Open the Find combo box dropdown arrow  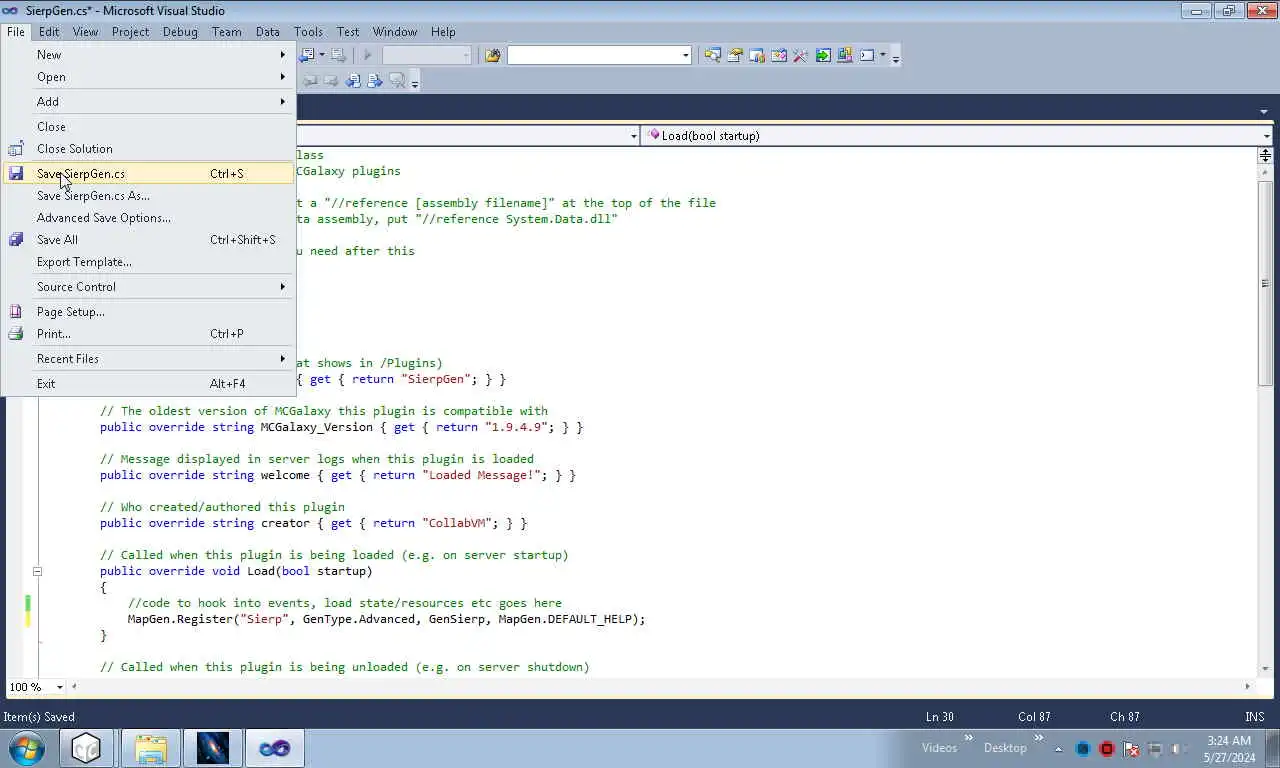[x=685, y=55]
